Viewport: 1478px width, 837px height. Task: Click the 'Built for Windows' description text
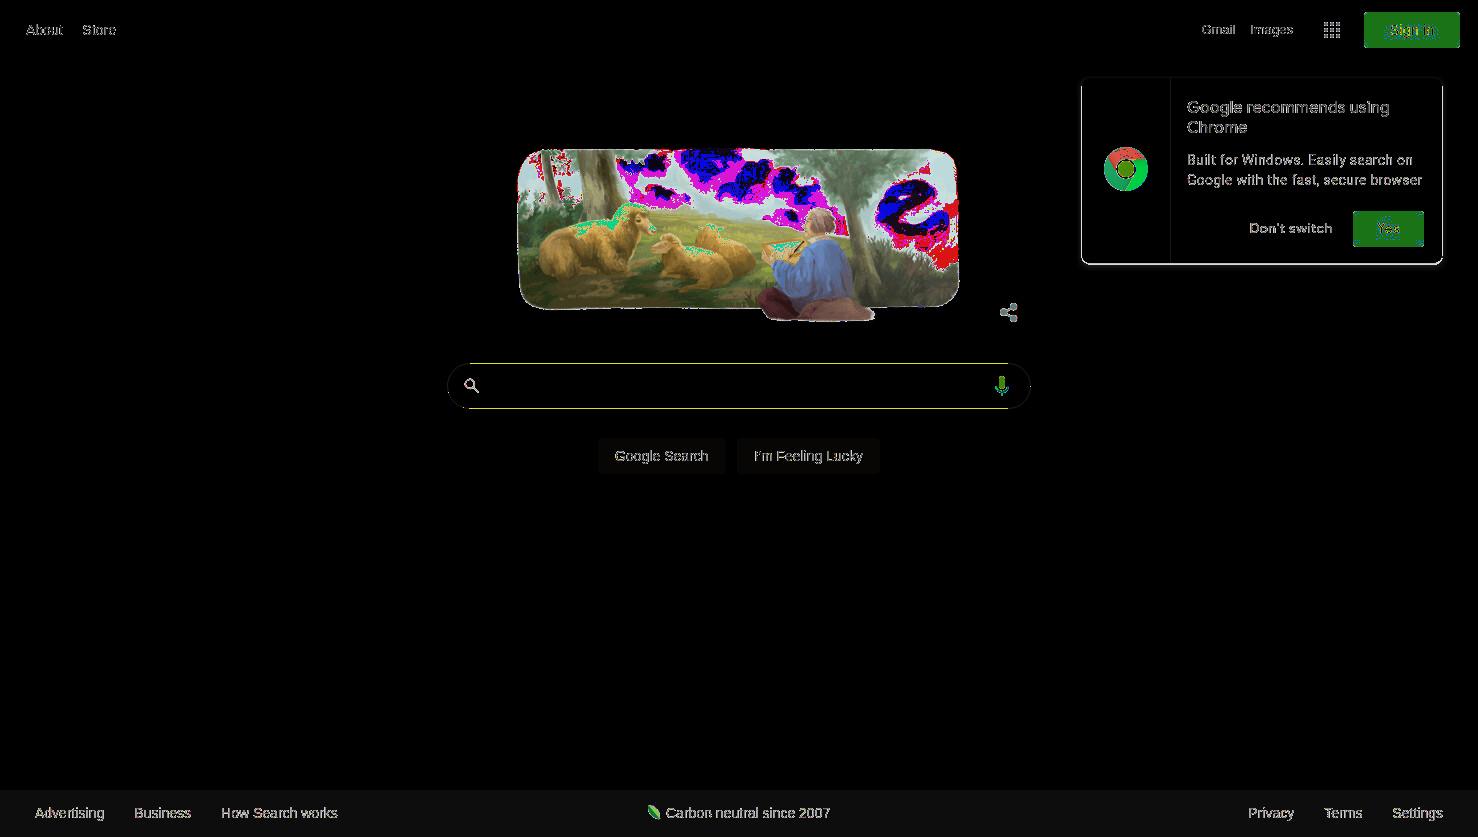[x=1304, y=170]
